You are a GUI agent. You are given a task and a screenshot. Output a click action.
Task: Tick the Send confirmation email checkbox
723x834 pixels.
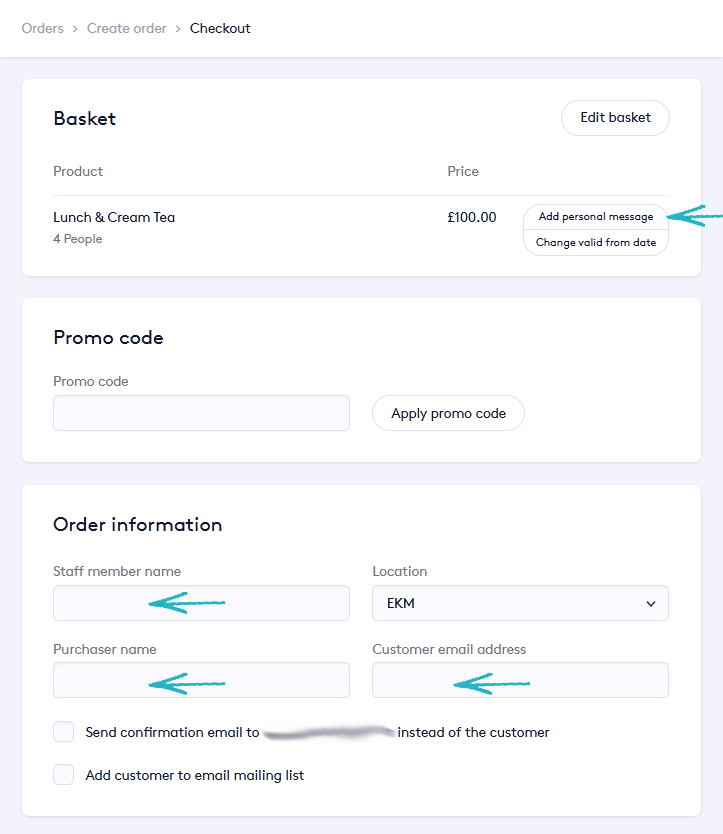(64, 732)
